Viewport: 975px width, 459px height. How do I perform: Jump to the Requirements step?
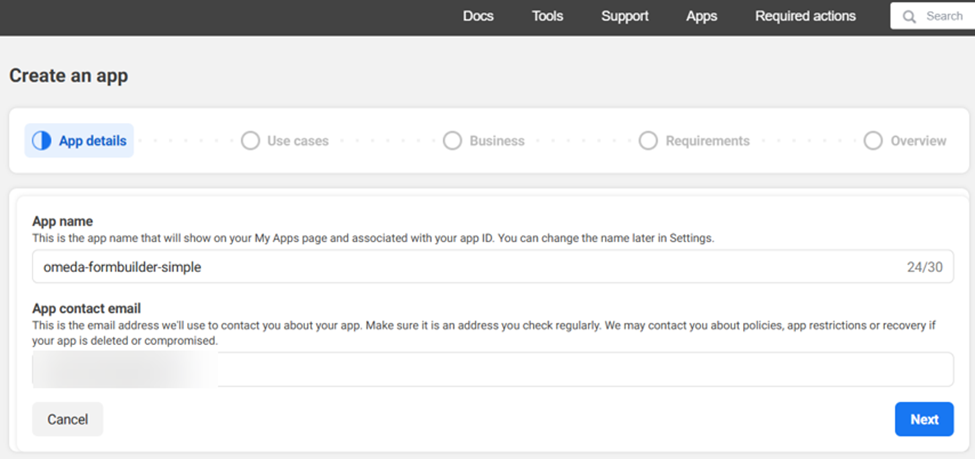click(707, 141)
